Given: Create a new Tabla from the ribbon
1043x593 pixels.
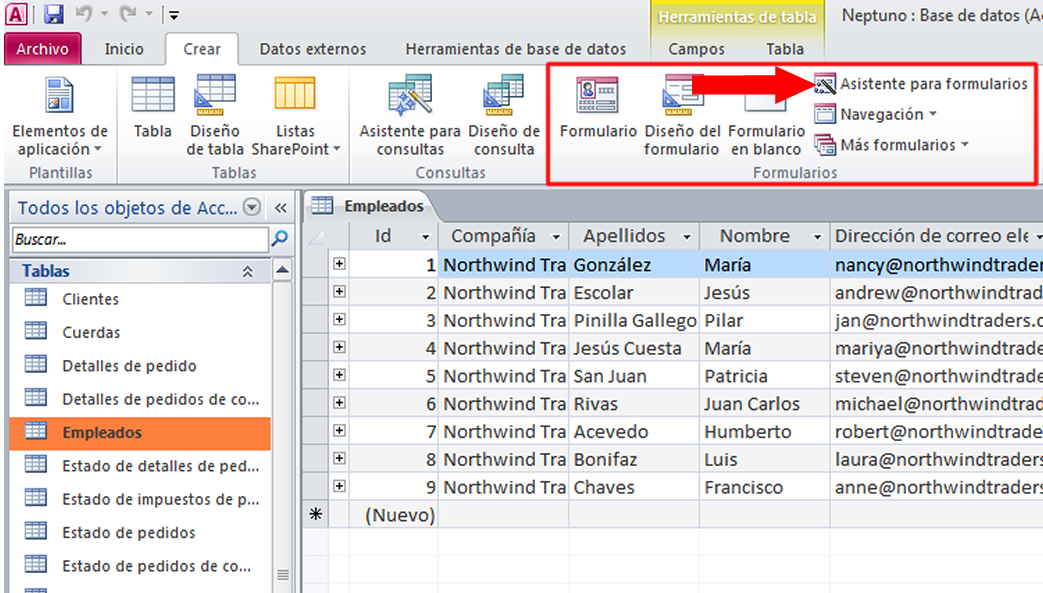Looking at the screenshot, I should (x=154, y=112).
